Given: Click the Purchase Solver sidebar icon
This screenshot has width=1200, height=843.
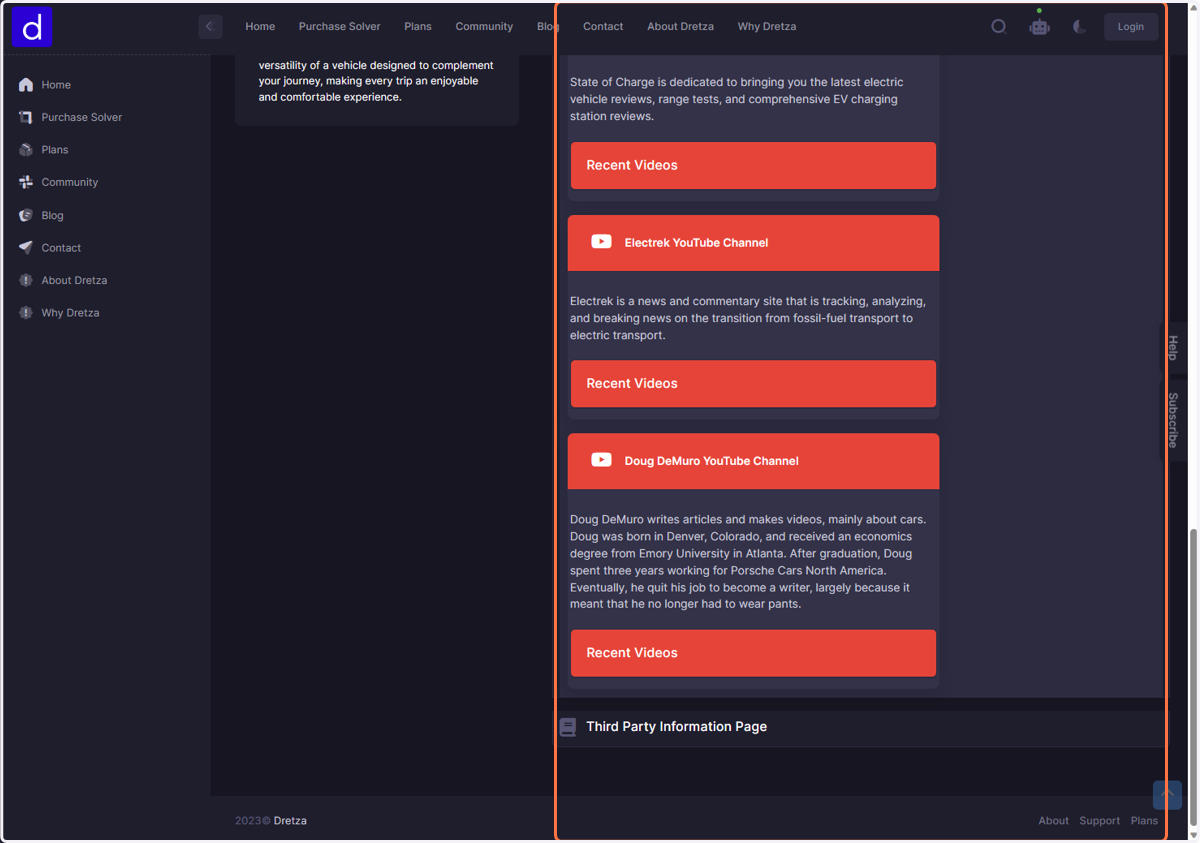Looking at the screenshot, I should (x=26, y=117).
